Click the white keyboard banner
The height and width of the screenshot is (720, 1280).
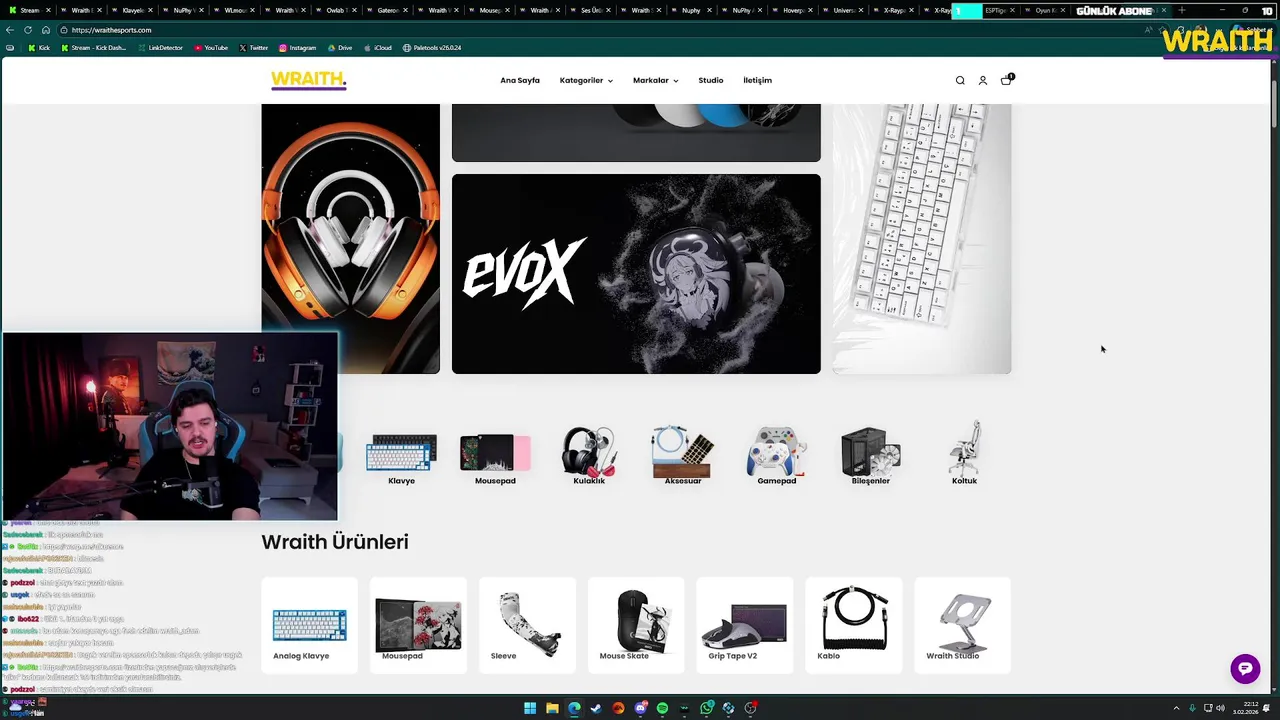pos(921,239)
